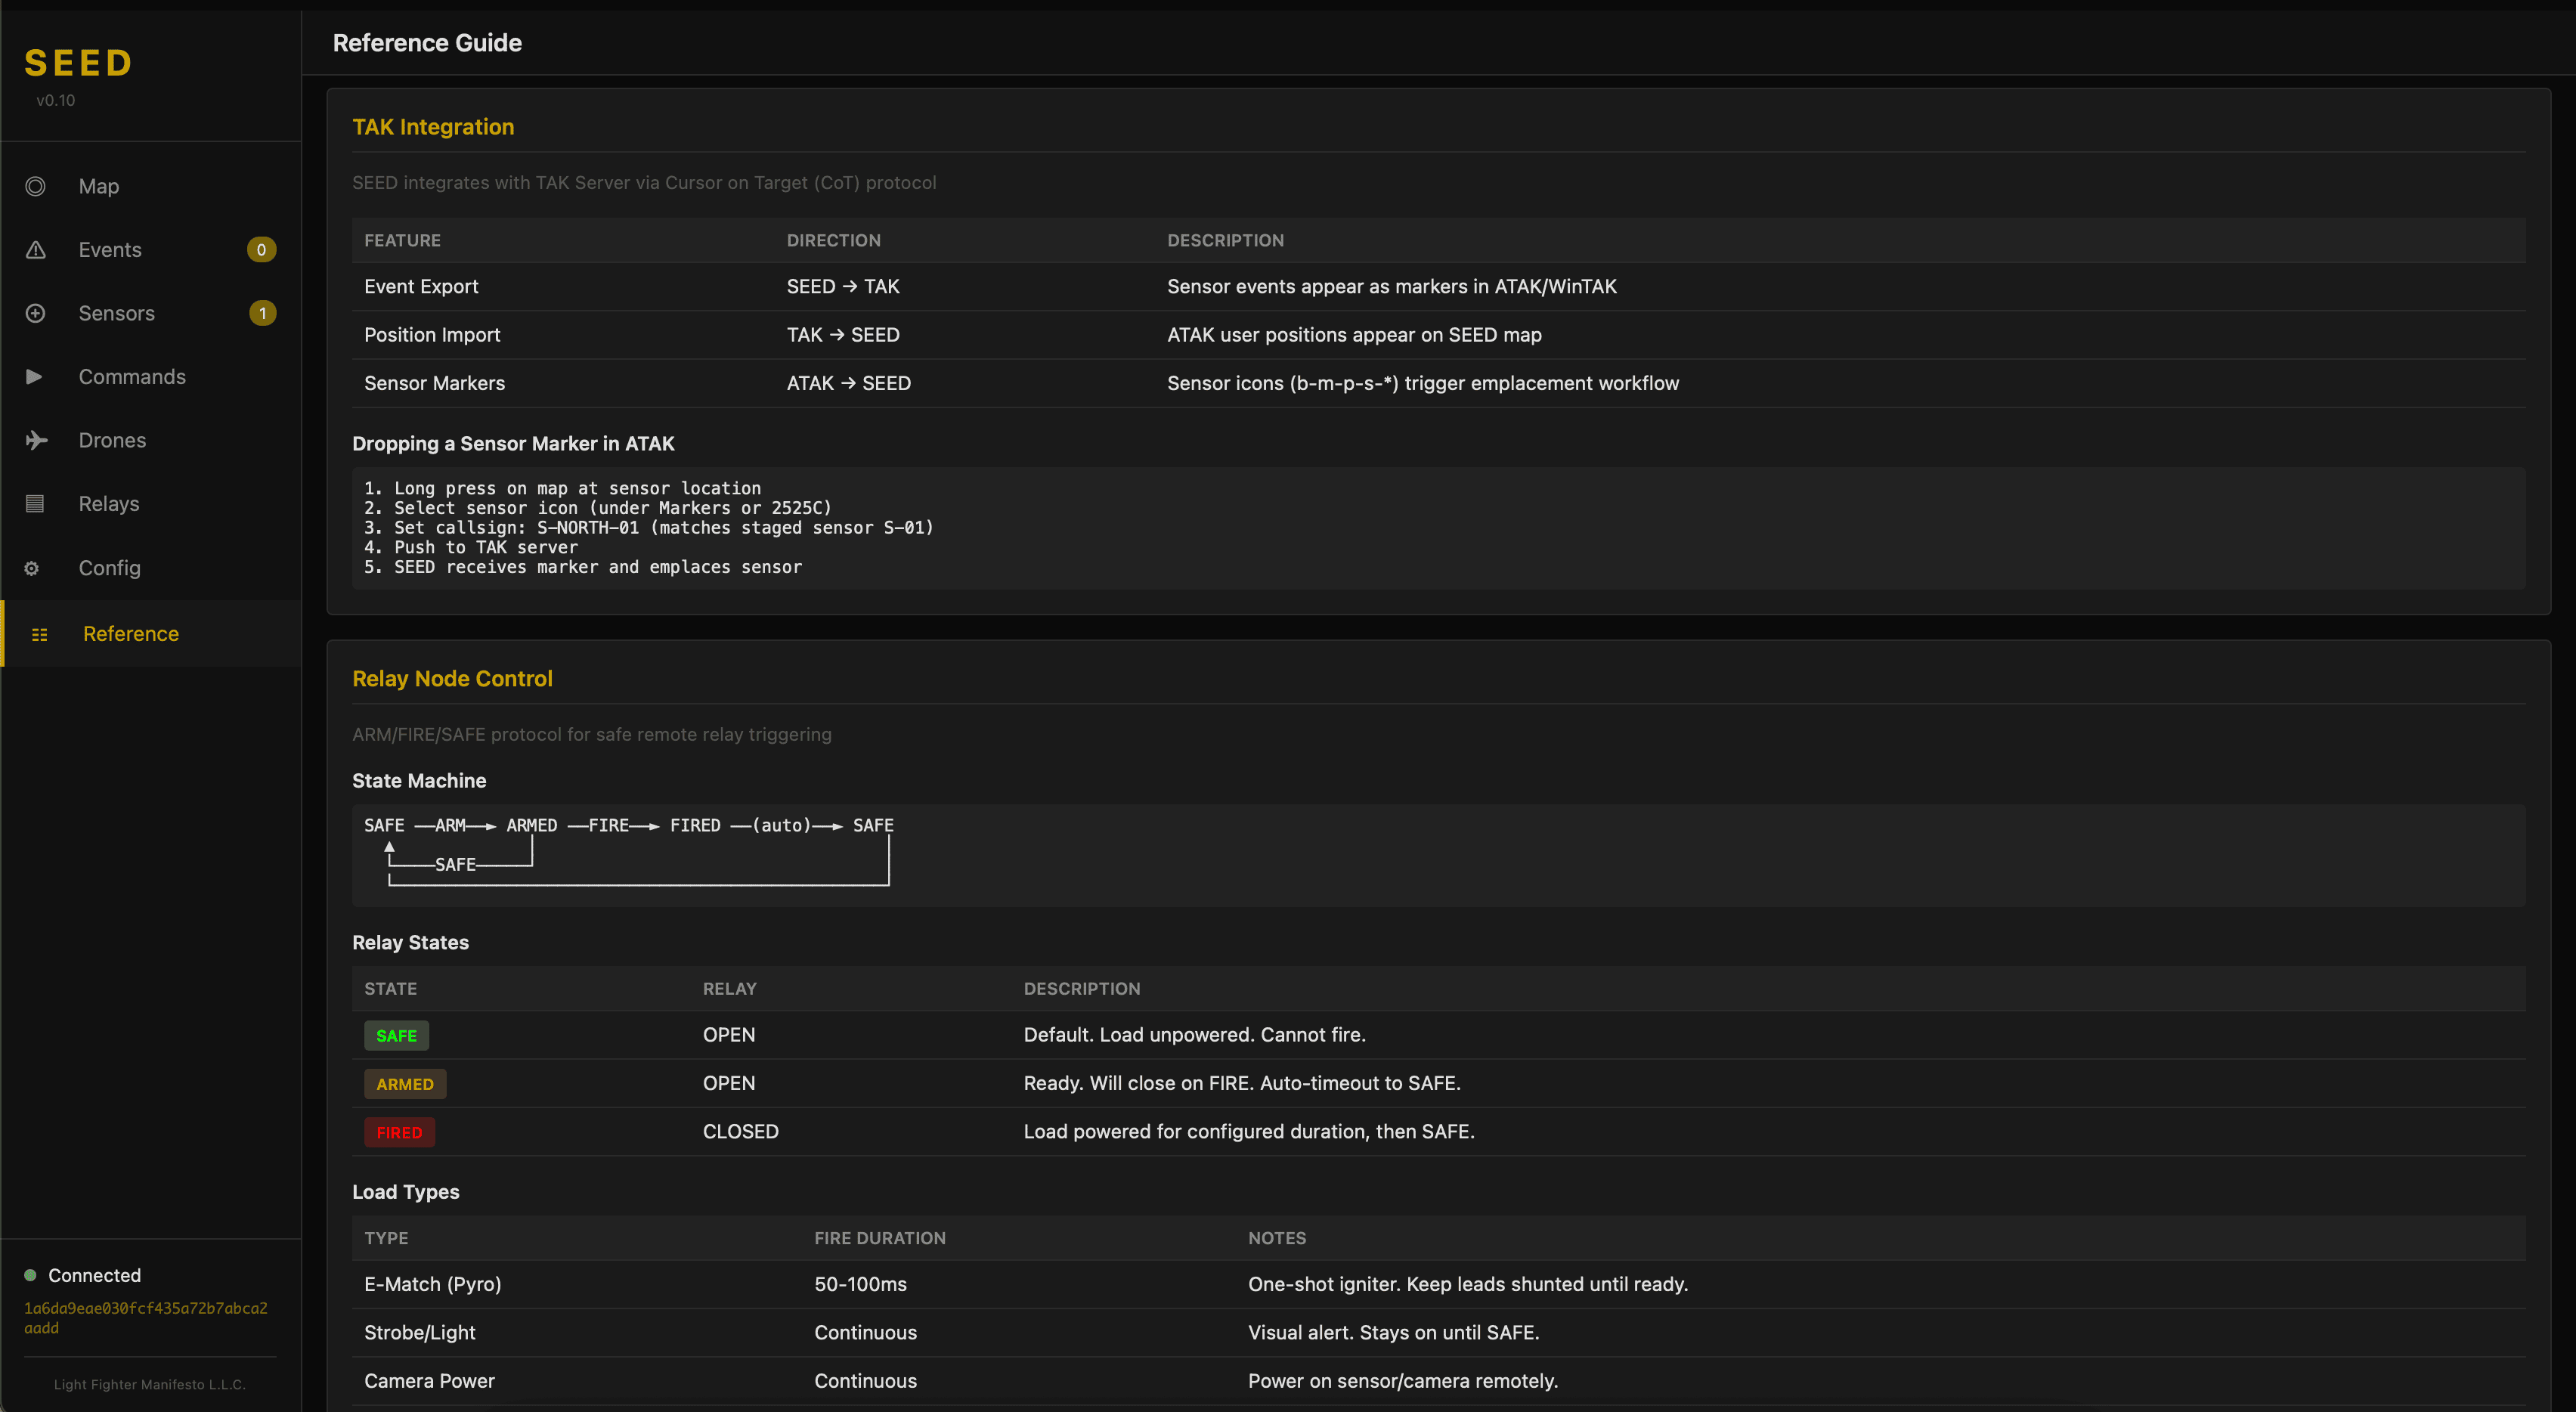Switch to the Map section
The width and height of the screenshot is (2576, 1412).
(98, 186)
